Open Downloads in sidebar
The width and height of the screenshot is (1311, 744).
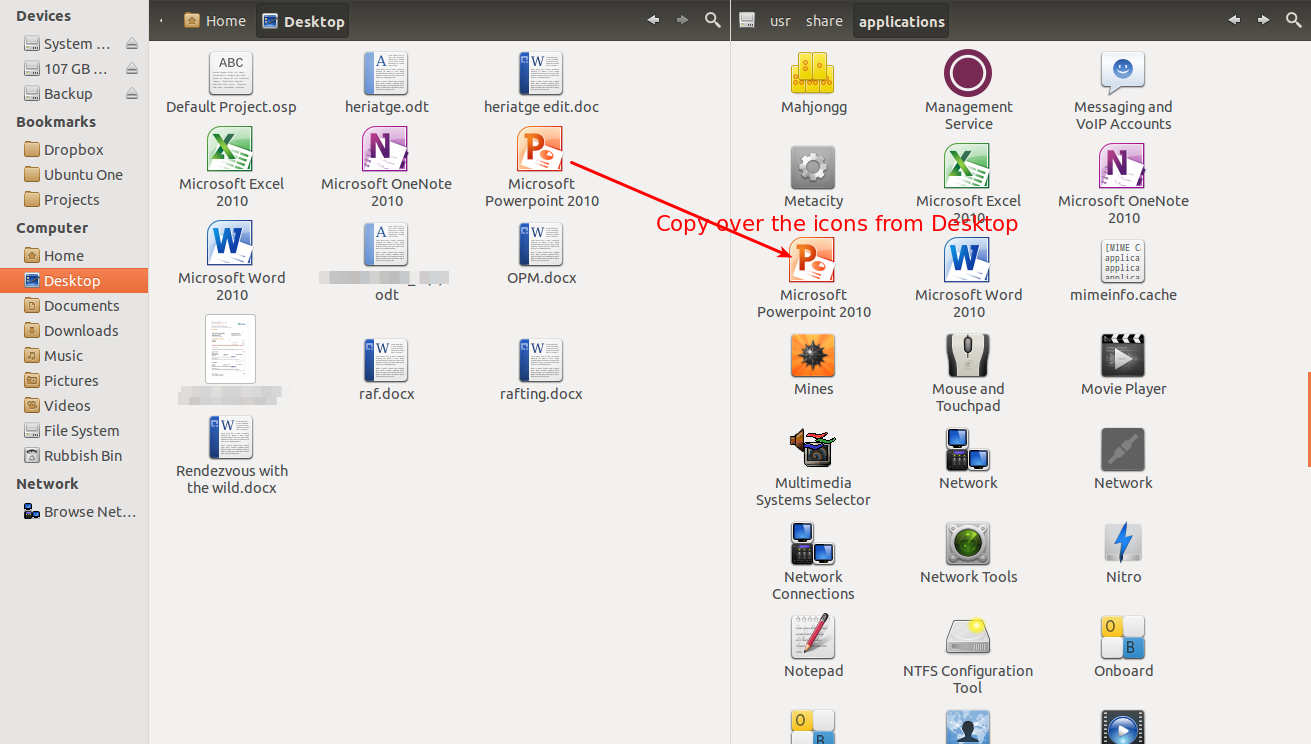click(74, 330)
